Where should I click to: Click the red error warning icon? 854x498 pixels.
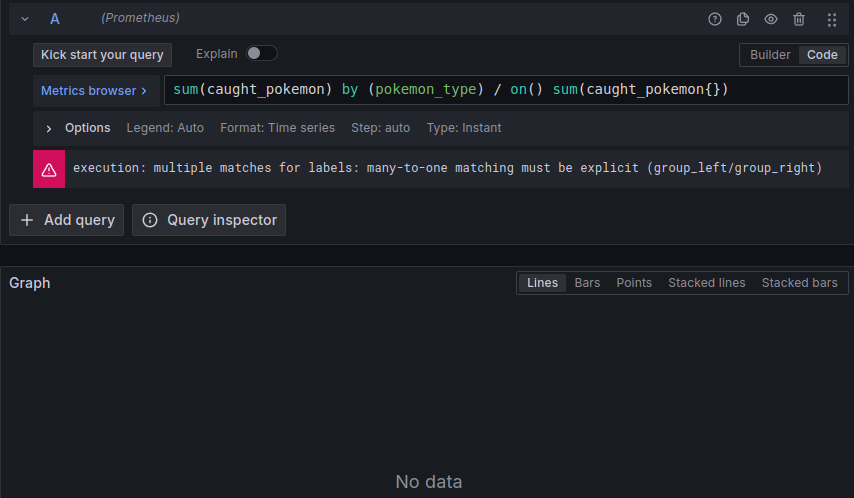(49, 169)
